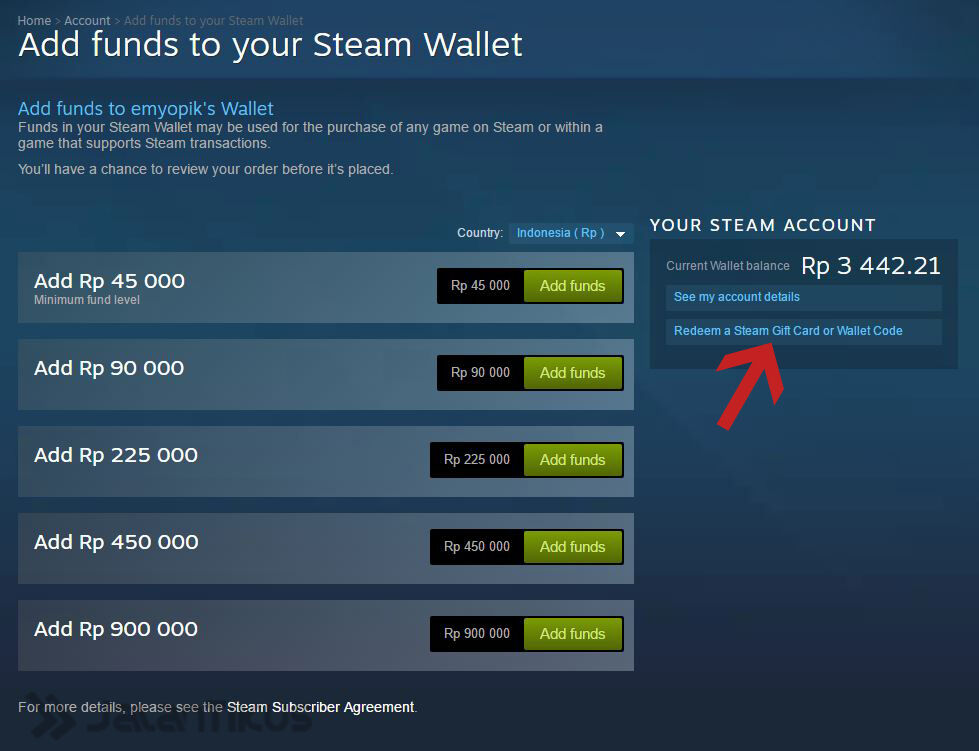Click Add funds for Rp 225 000
This screenshot has height=751, width=979.
(x=573, y=459)
